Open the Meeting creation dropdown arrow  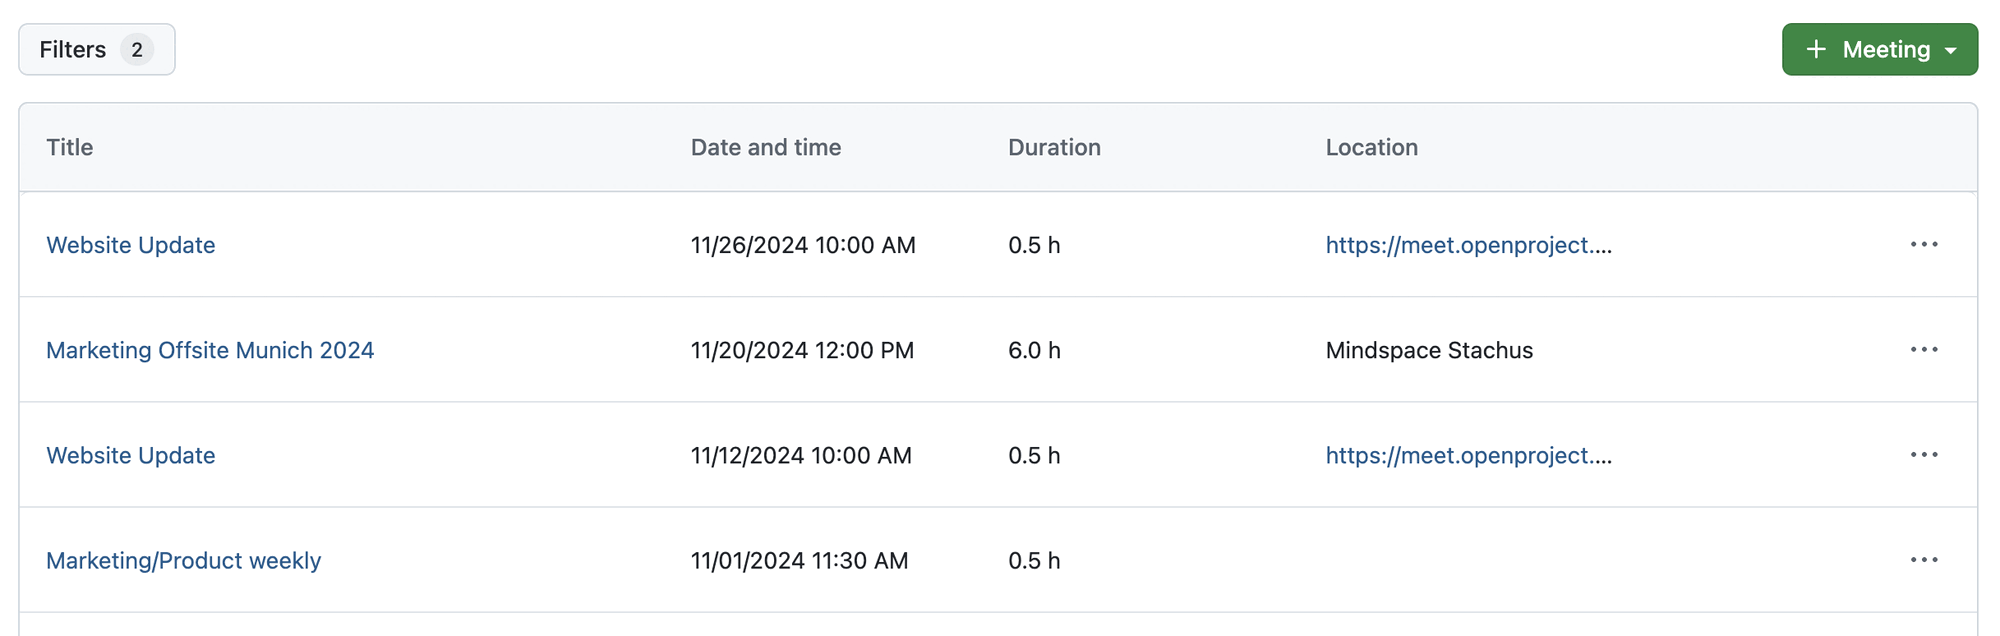1952,49
